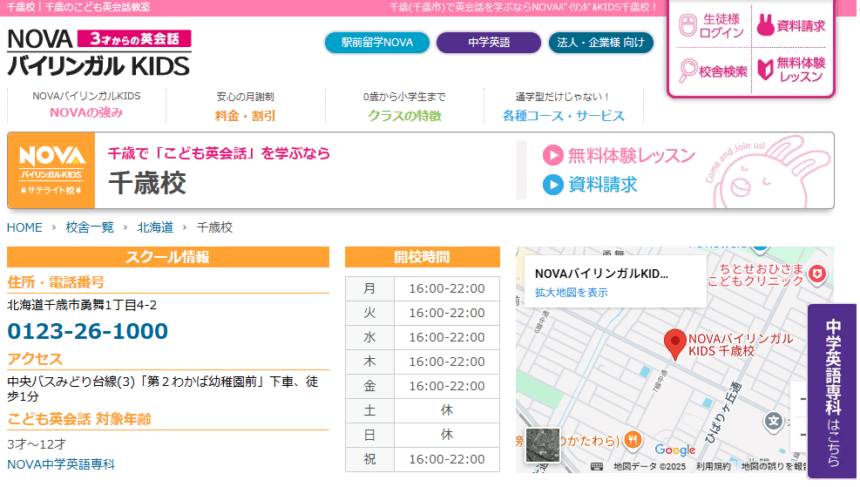This screenshot has height=487, width=860.
Task: Go to 校舎一覧 breadcrumb link
Action: [x=89, y=228]
